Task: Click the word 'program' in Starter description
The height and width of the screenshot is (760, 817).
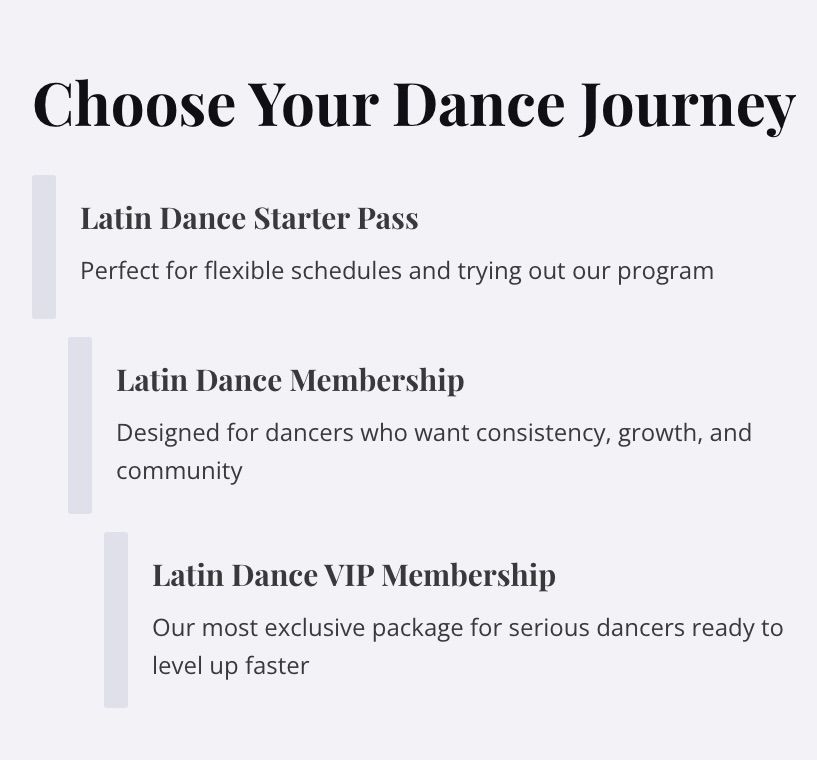Action: click(665, 273)
